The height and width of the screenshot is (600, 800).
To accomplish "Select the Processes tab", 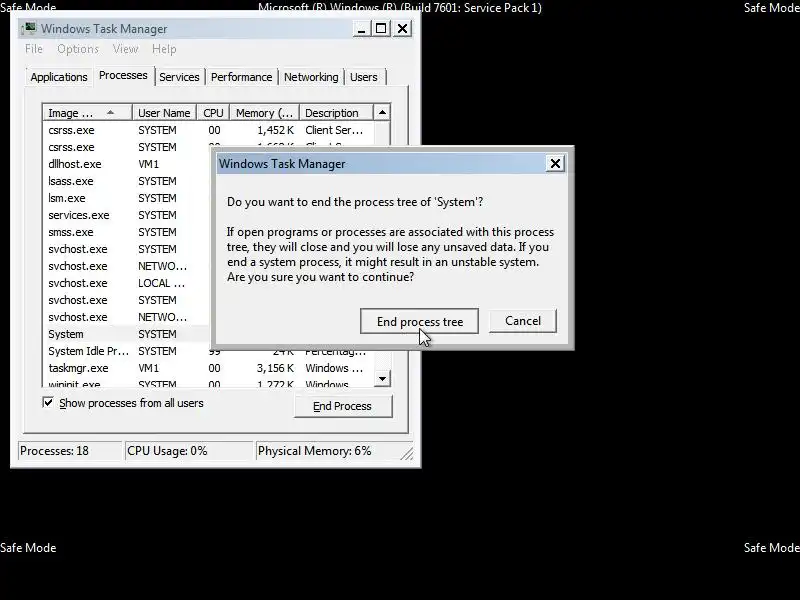I will click(123, 76).
